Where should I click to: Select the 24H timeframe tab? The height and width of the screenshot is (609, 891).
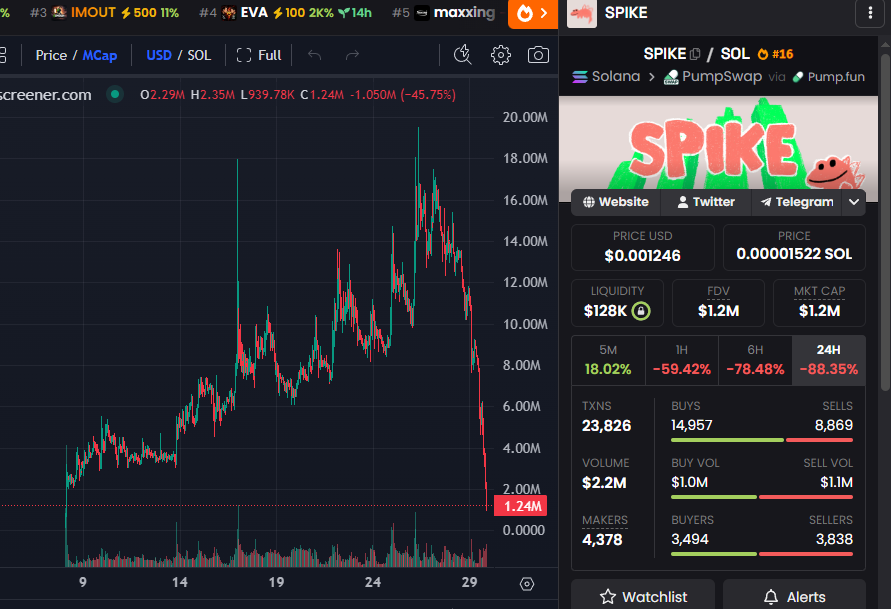[x=828, y=360]
